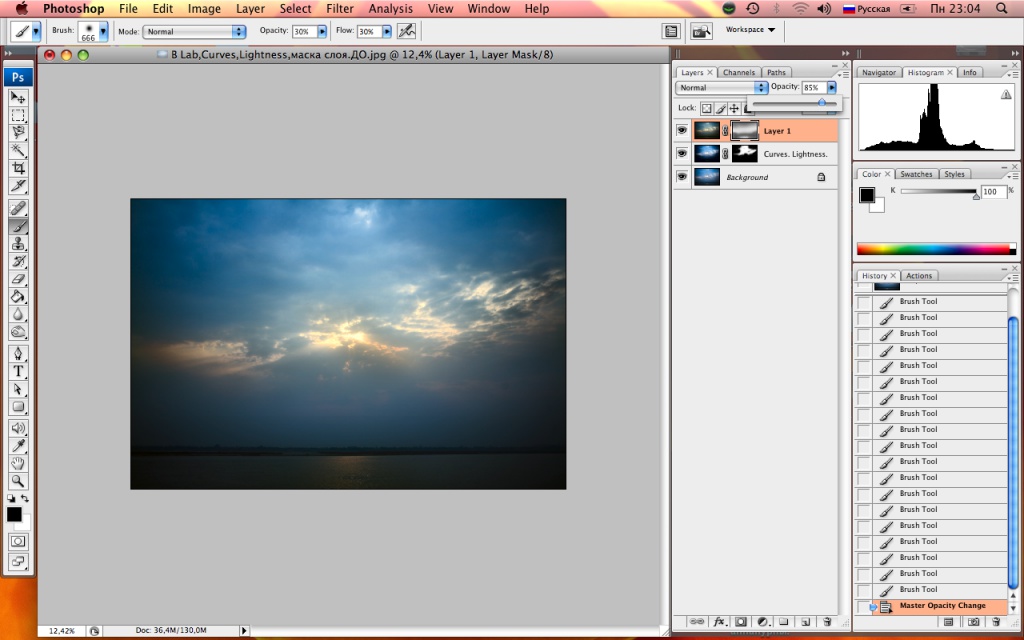Select Master Opacity Change history state
Viewport: 1024px width, 640px height.
pyautogui.click(x=942, y=606)
